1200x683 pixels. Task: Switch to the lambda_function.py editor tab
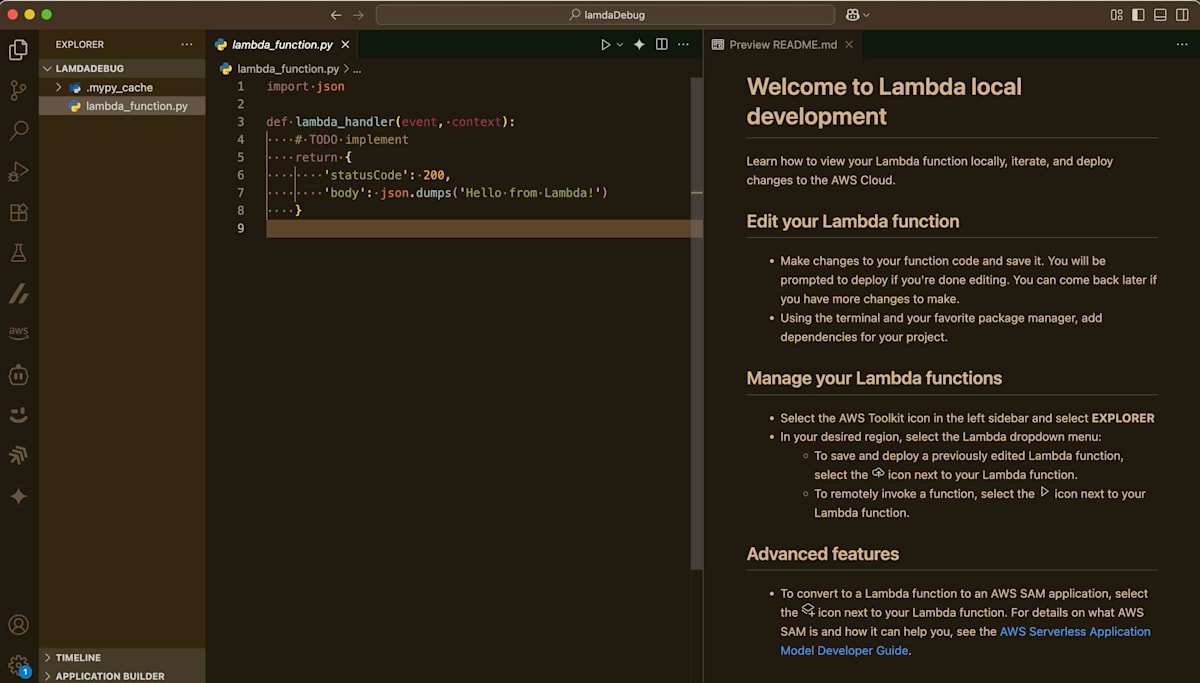click(283, 45)
